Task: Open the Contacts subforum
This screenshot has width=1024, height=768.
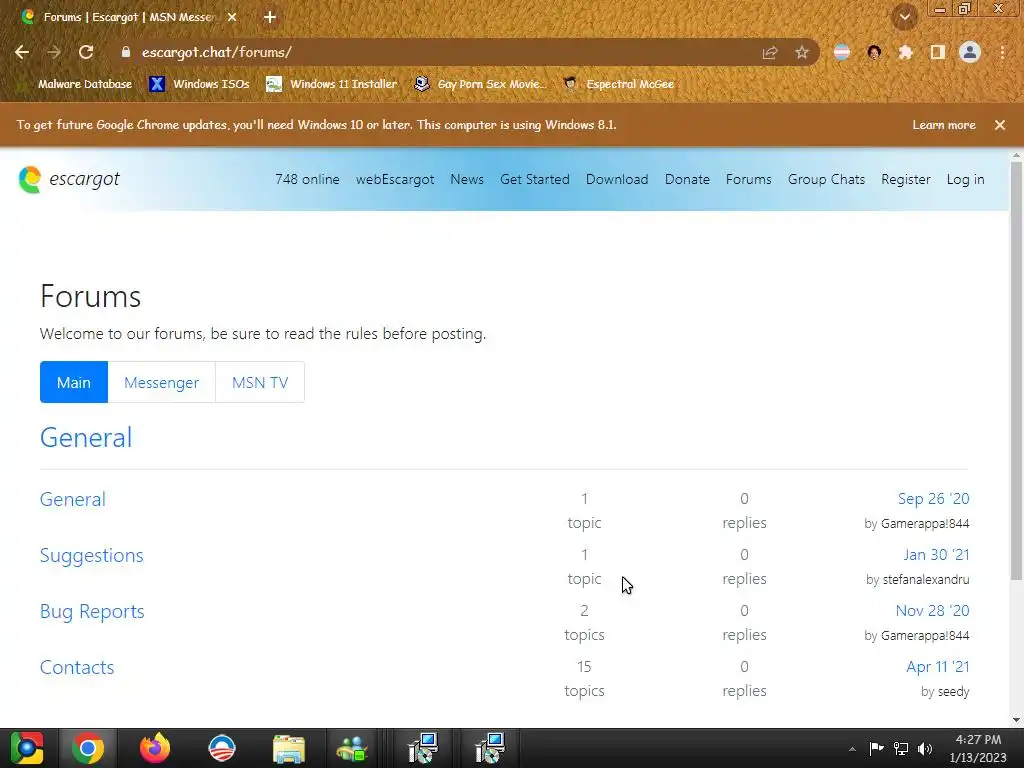Action: [x=77, y=667]
